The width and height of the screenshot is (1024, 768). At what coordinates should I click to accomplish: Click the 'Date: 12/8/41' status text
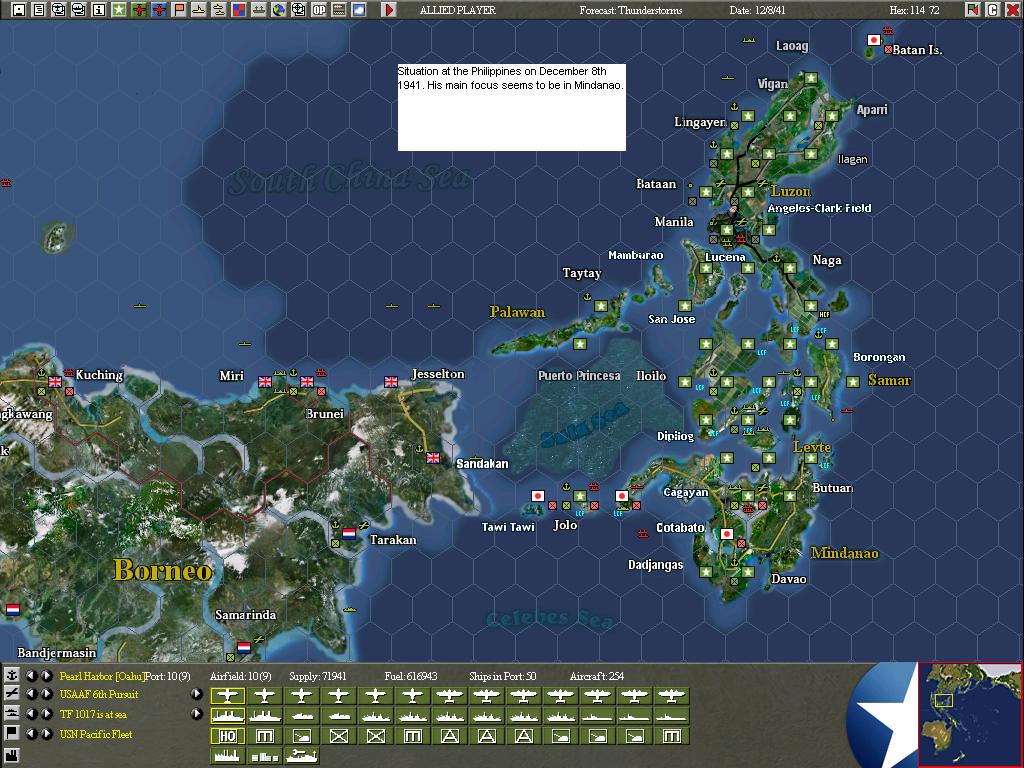(x=757, y=10)
